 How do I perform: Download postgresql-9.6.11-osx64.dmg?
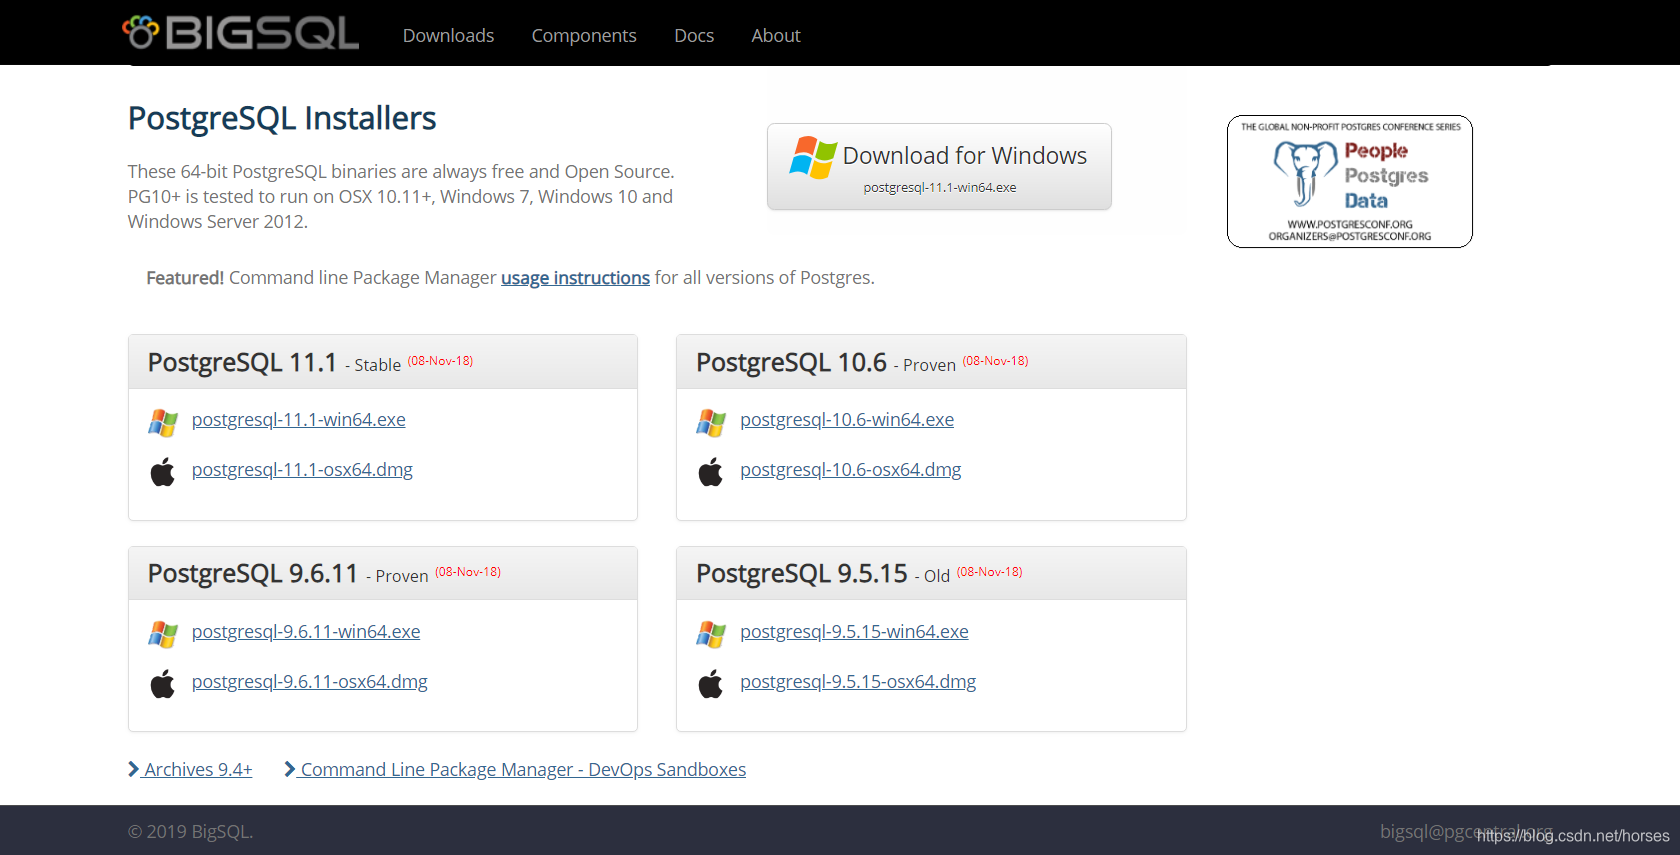pos(310,682)
